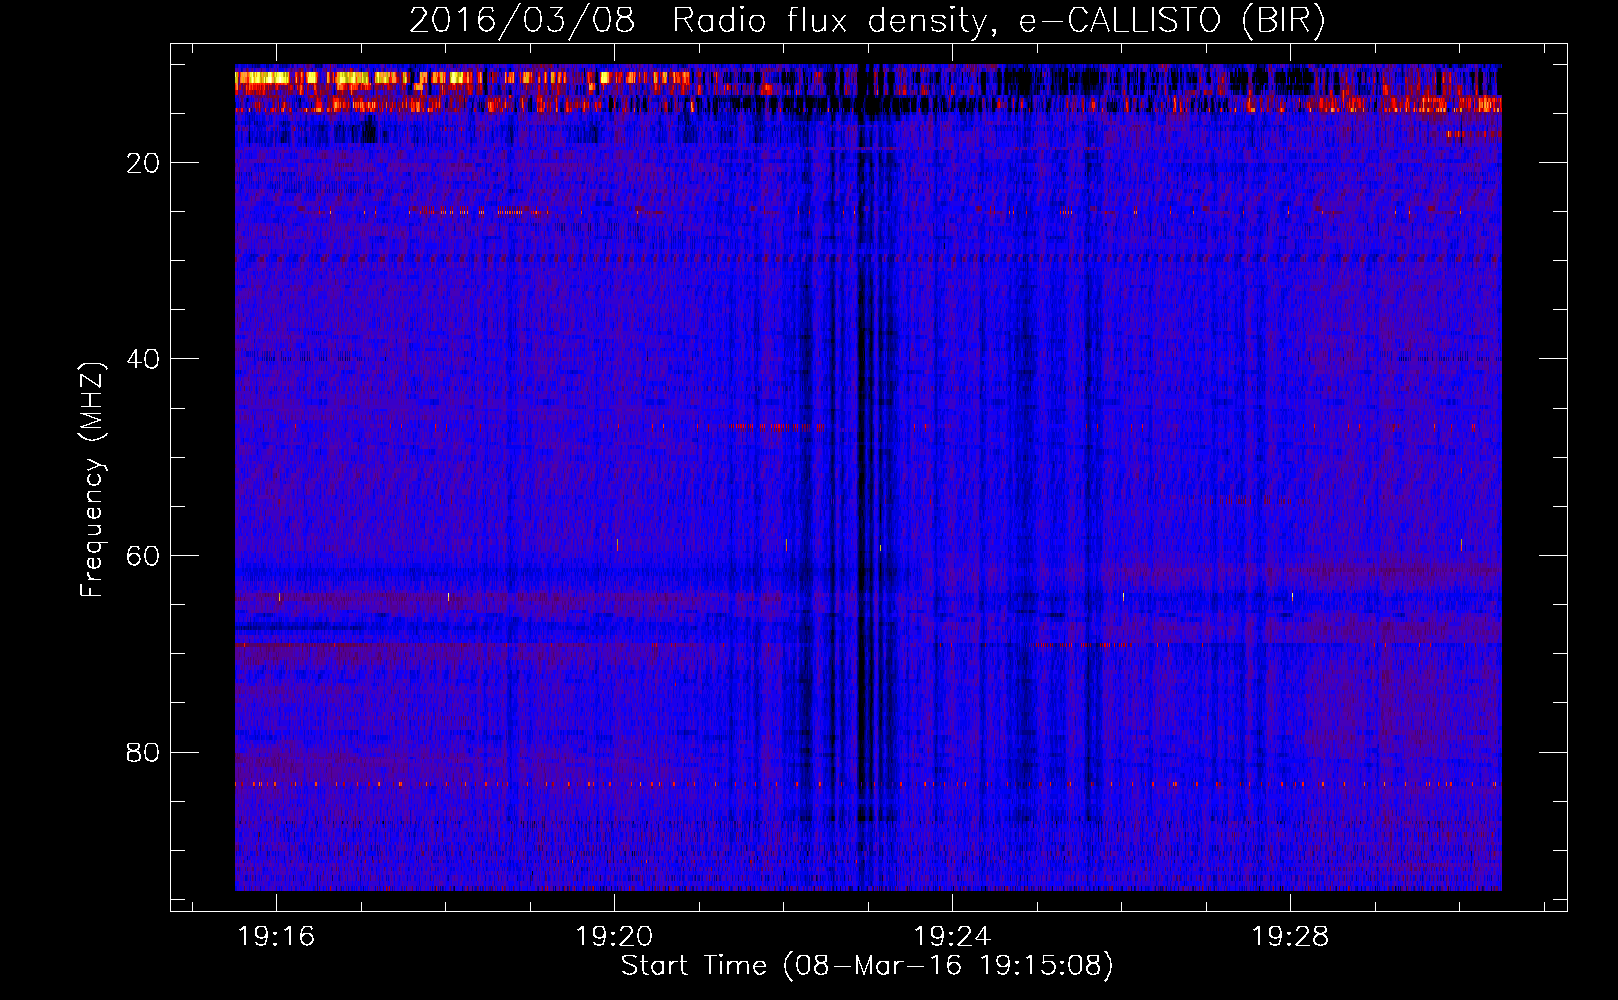Click the frequency axis label '60'
Image resolution: width=1618 pixels, height=1000 pixels.
click(x=143, y=556)
